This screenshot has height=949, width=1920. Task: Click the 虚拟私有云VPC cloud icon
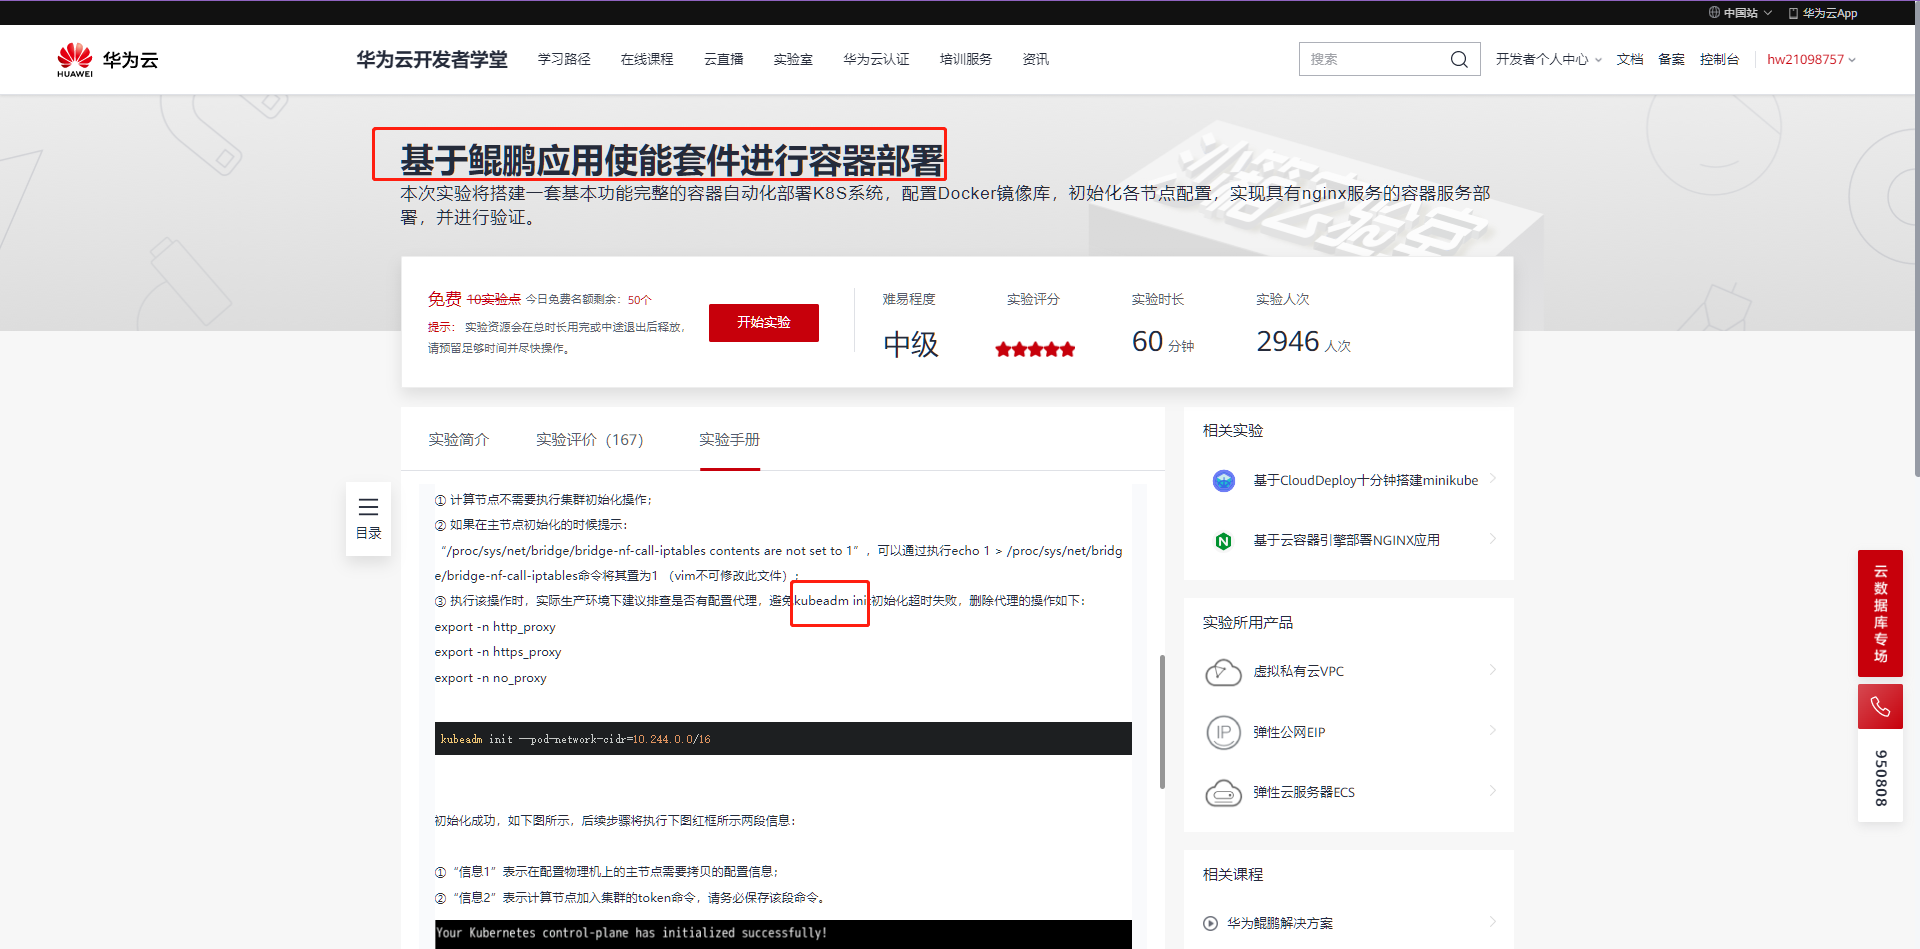1223,672
